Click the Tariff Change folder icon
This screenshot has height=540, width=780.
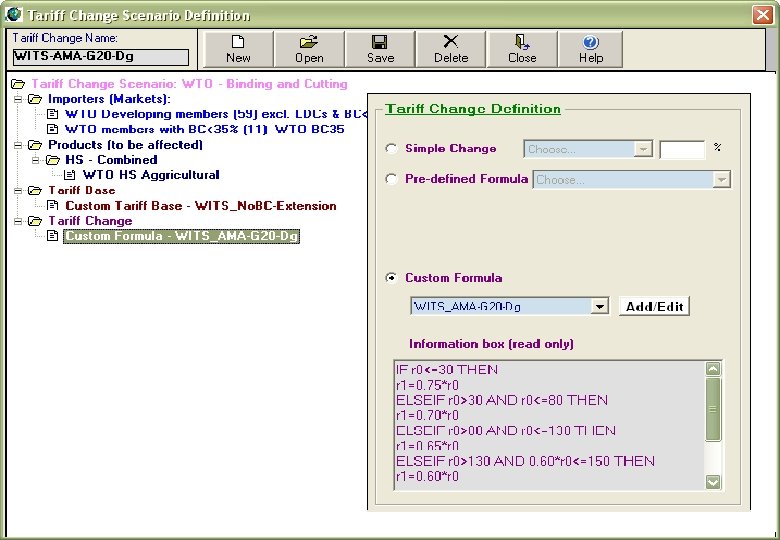click(x=35, y=221)
